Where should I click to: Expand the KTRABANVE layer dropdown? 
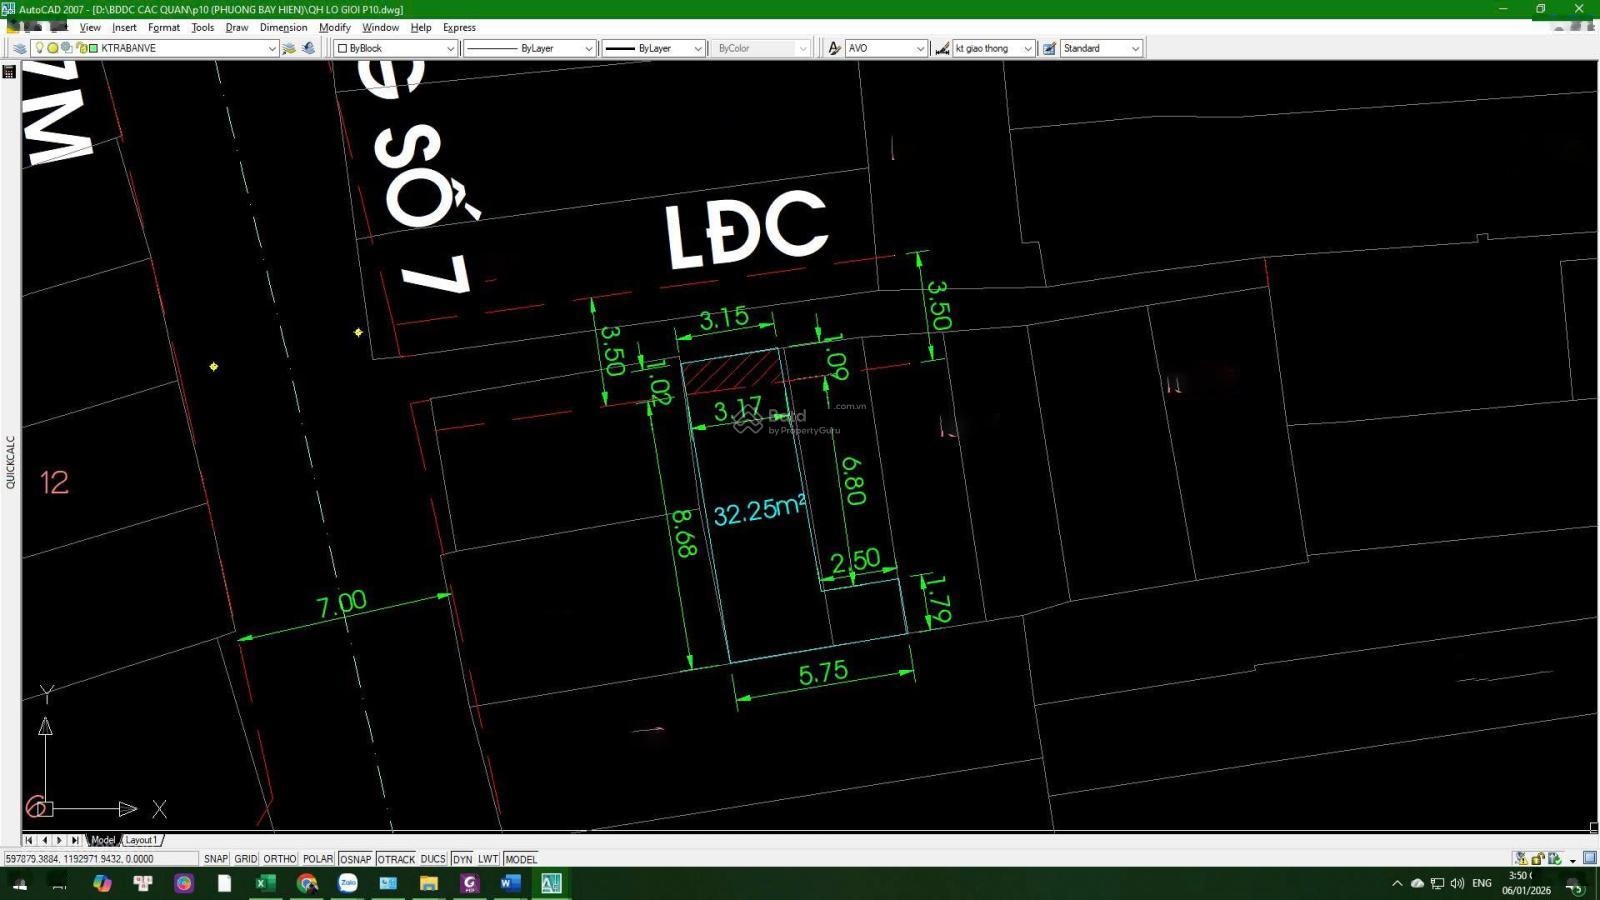click(271, 48)
